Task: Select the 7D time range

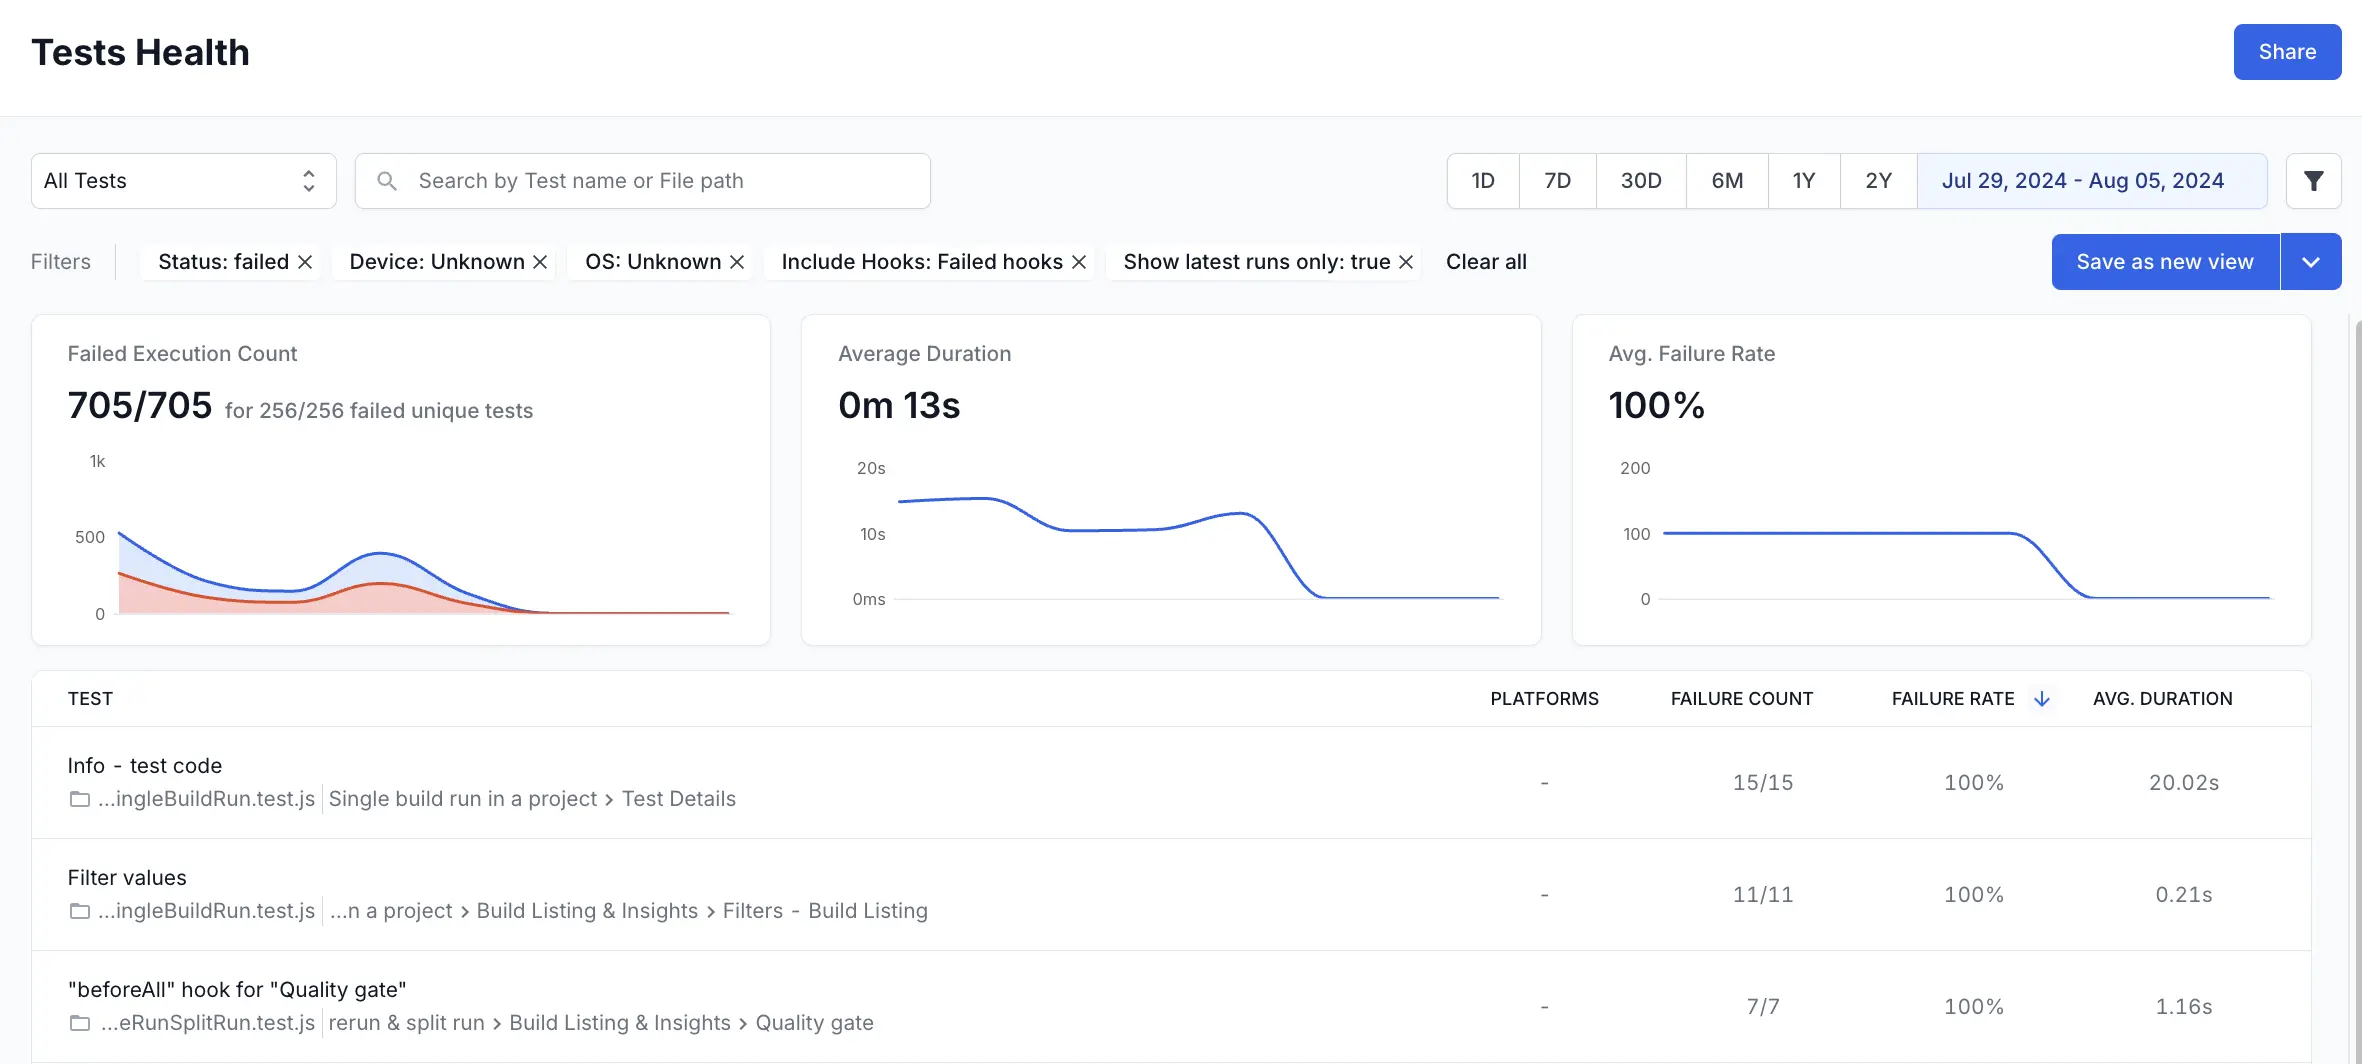Action: click(x=1558, y=181)
